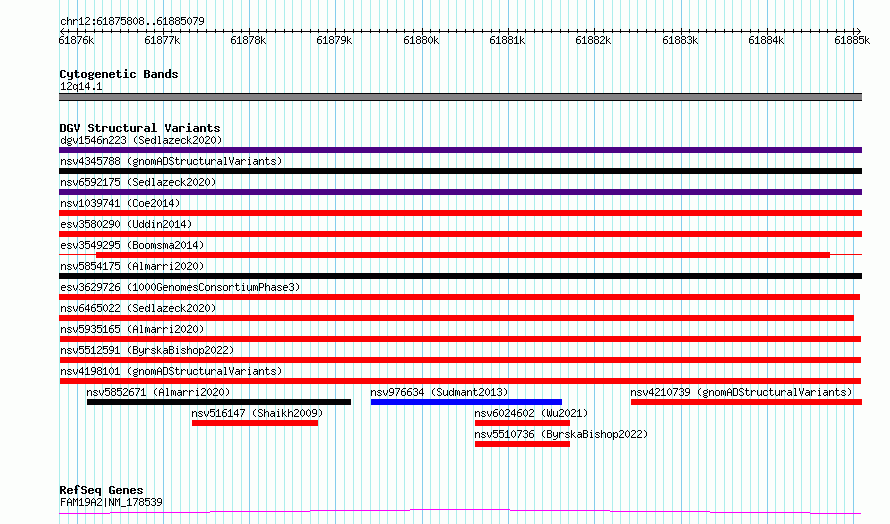This screenshot has width=890, height=524.
Task: Select the esv3549295 (Boomsma2014) variant label
Action: [x=132, y=245]
